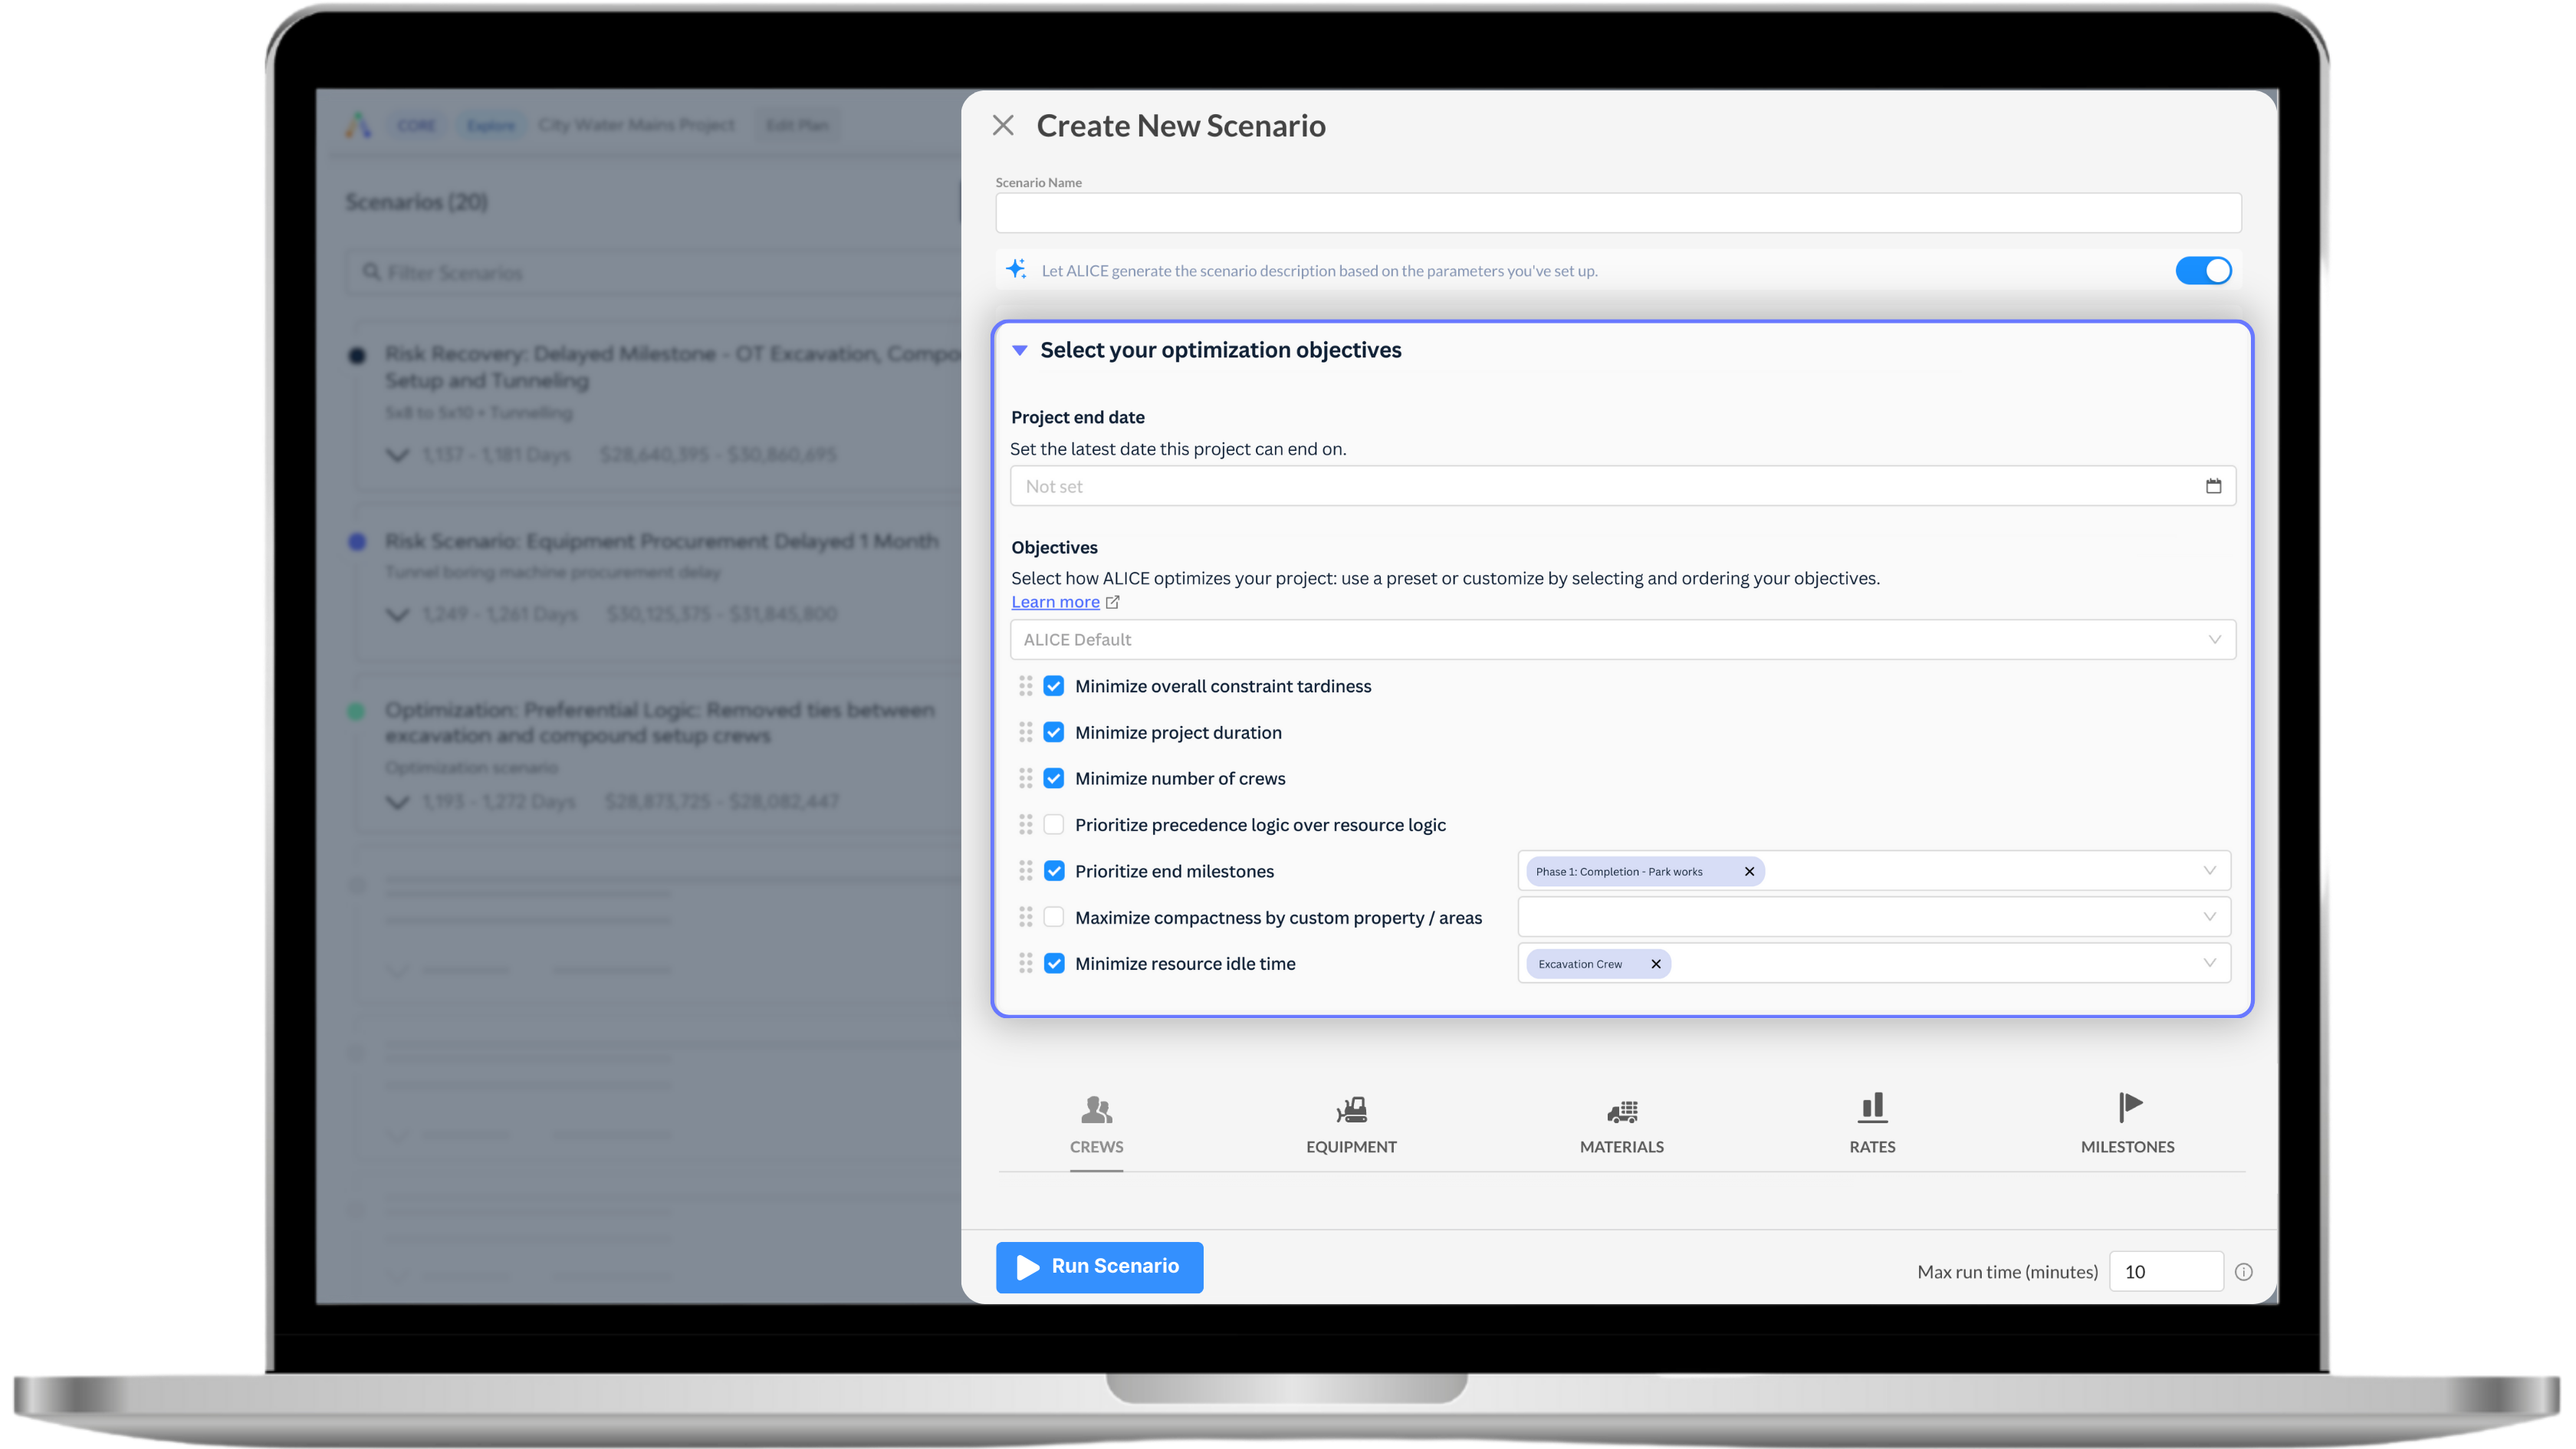Viewport: 2576px width, 1449px height.
Task: Switch to the Equipment tab
Action: coord(1351,1125)
